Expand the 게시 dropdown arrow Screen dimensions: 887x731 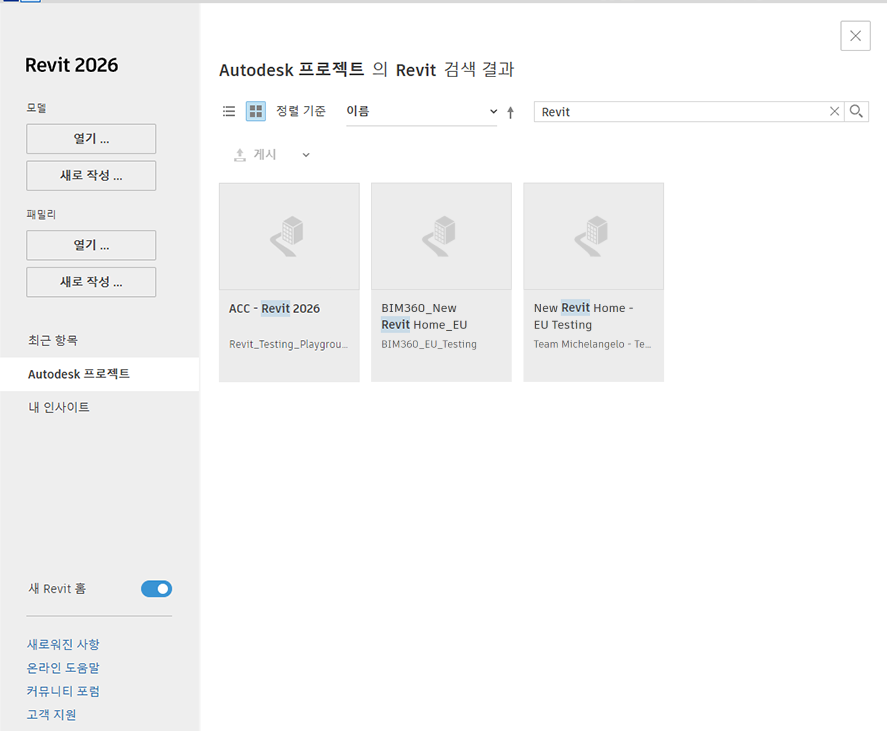pos(306,155)
